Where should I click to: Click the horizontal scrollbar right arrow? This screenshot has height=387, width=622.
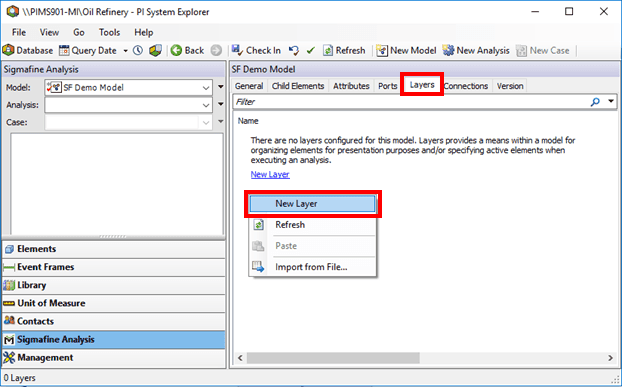coord(610,358)
